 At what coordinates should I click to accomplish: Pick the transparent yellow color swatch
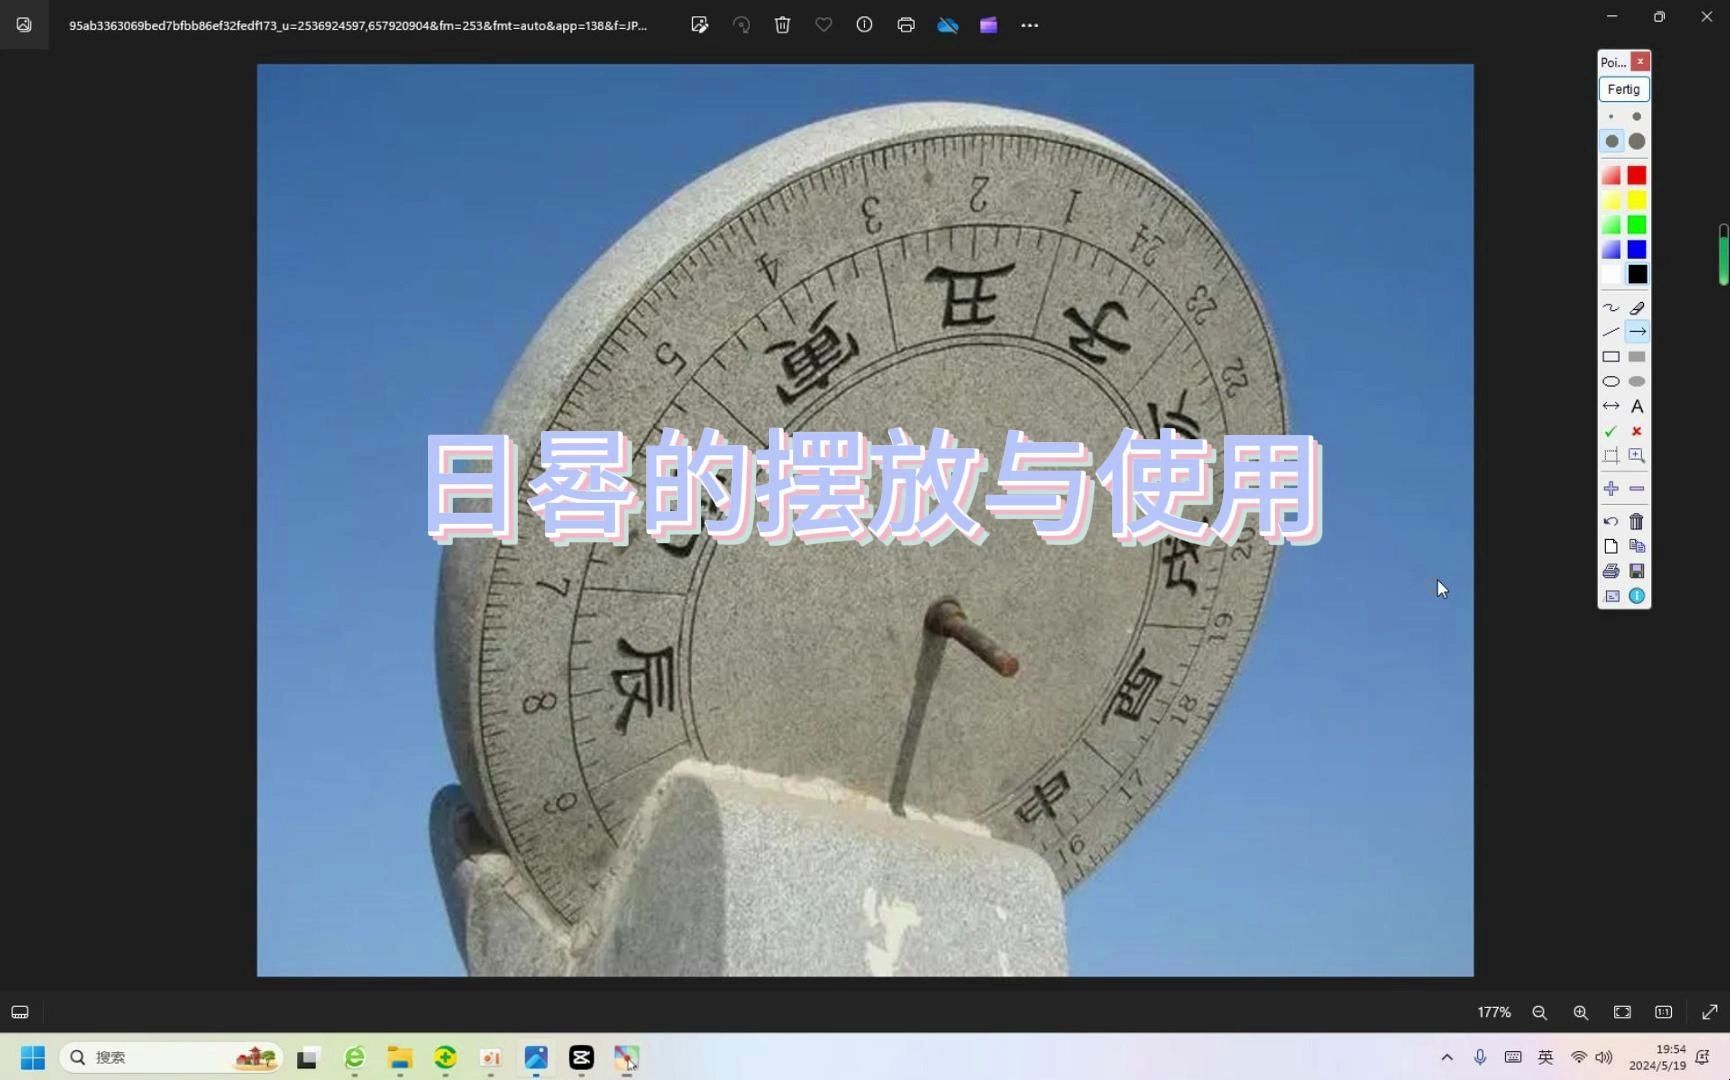[x=1611, y=201]
